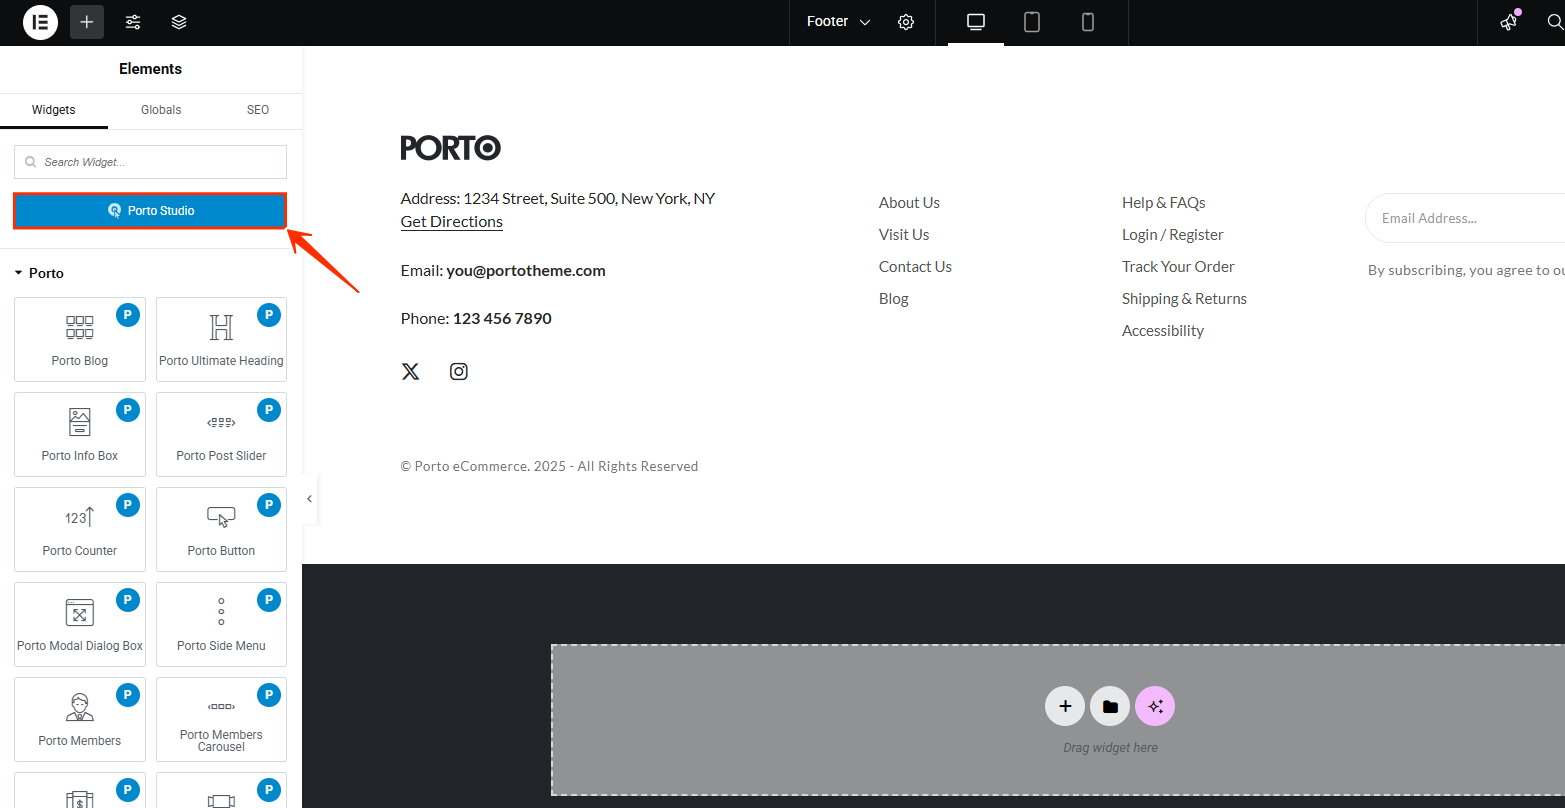Click the Help & FAQs link

click(x=1164, y=203)
